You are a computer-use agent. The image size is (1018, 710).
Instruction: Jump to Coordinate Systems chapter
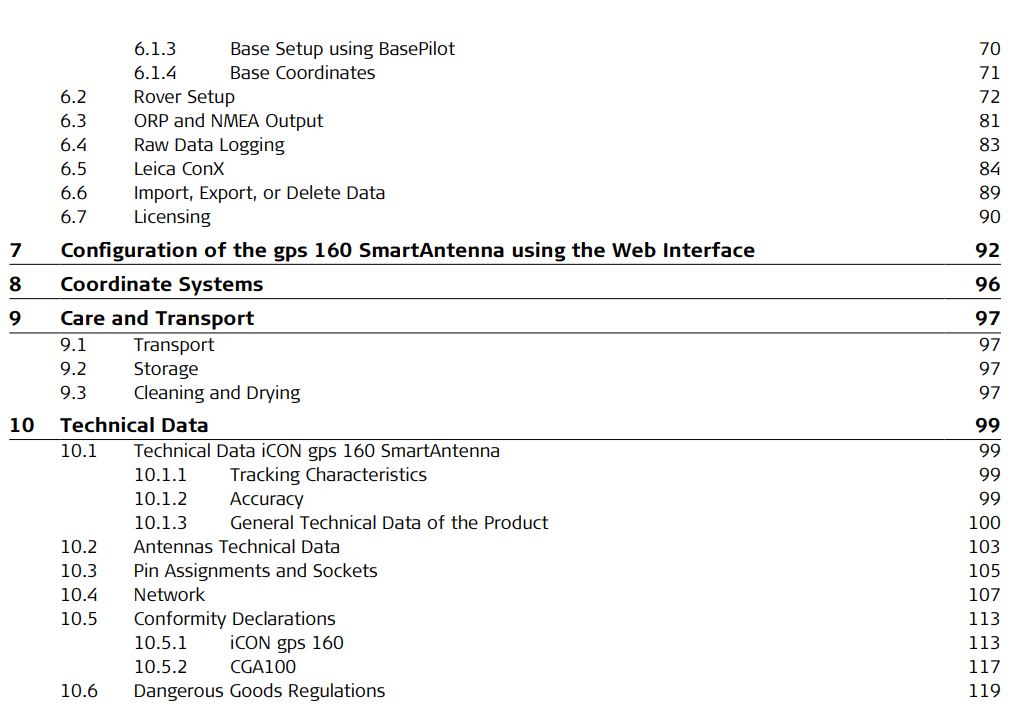click(161, 284)
